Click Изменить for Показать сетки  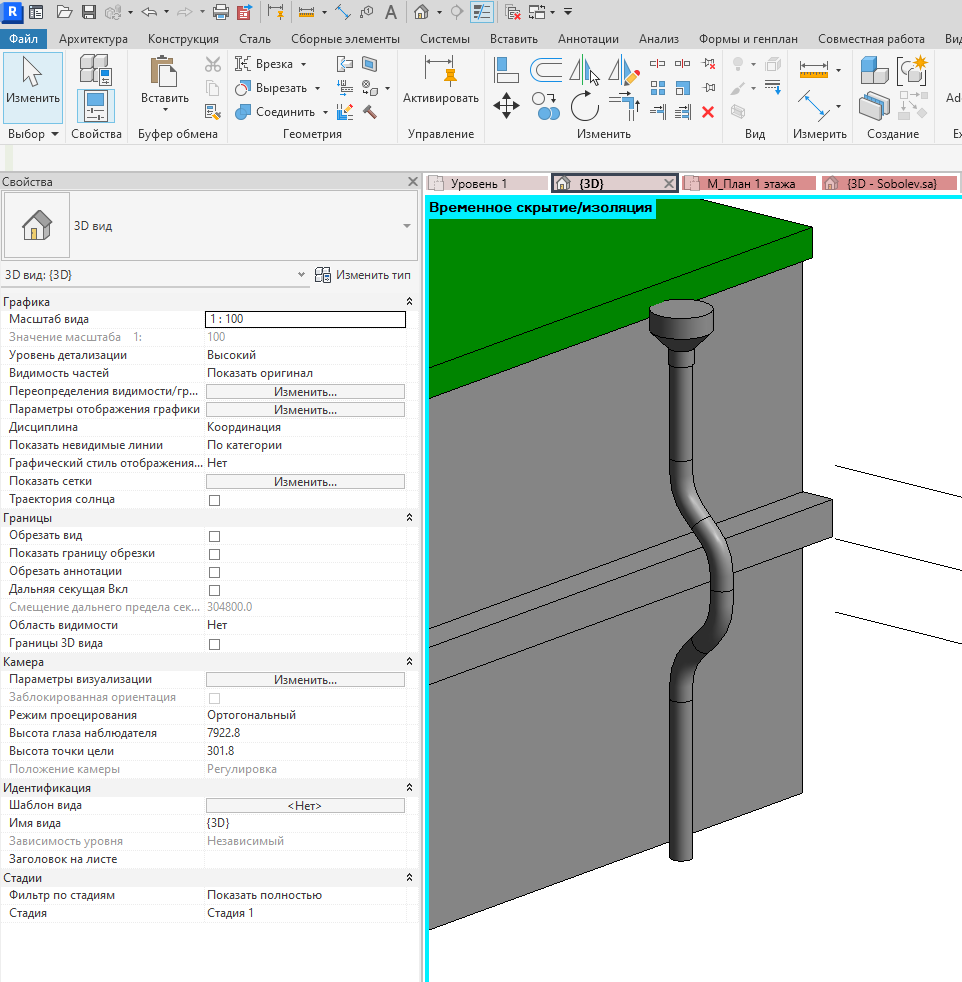click(x=305, y=482)
